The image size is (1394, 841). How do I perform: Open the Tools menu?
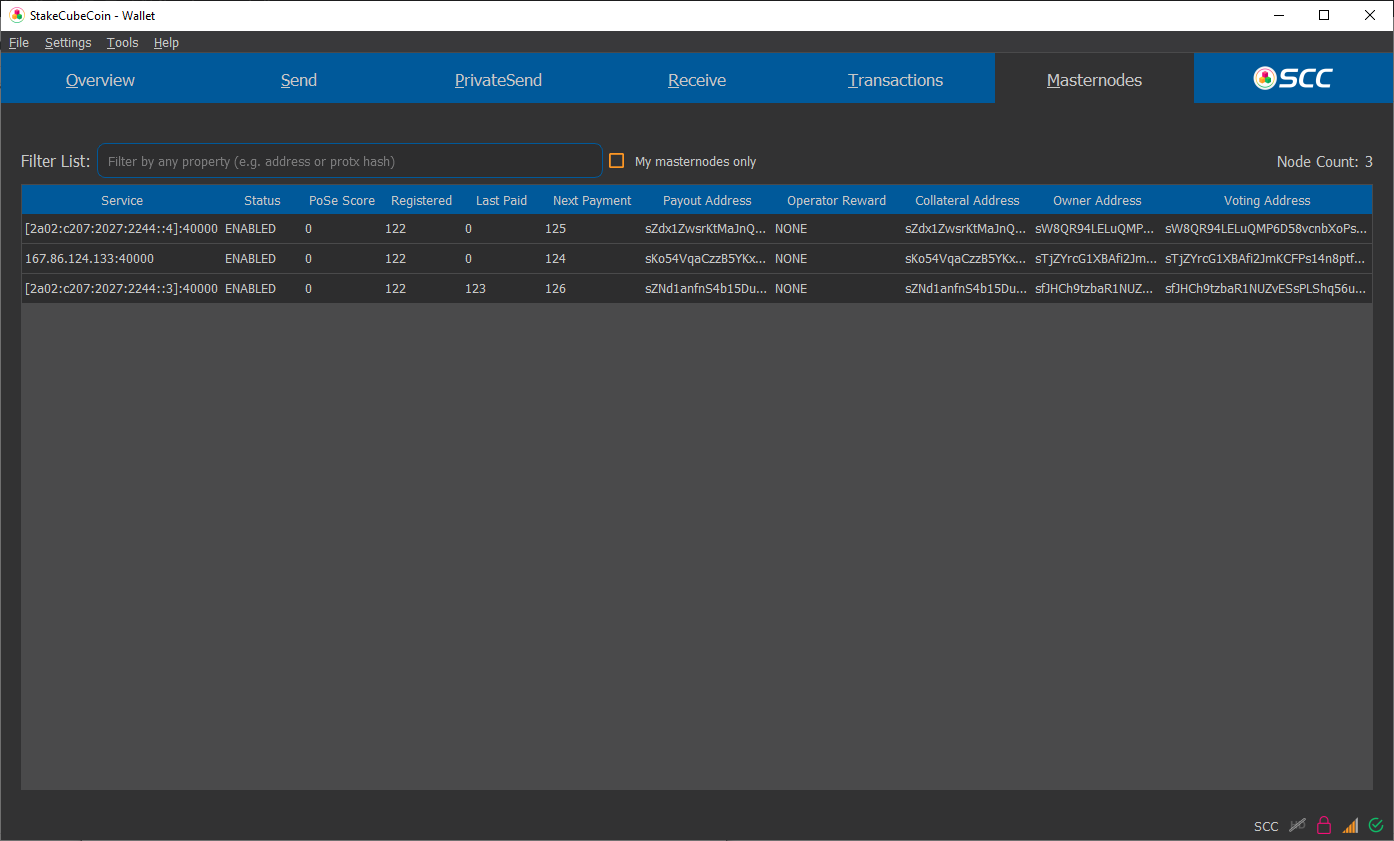click(122, 42)
